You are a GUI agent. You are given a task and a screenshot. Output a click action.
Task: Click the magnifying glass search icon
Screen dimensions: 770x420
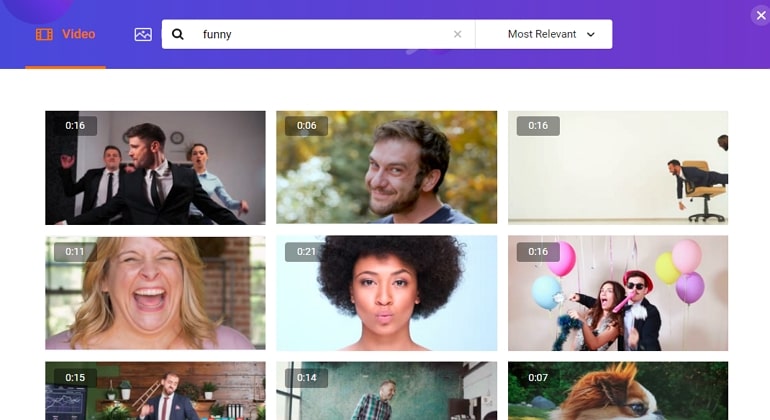pyautogui.click(x=178, y=34)
